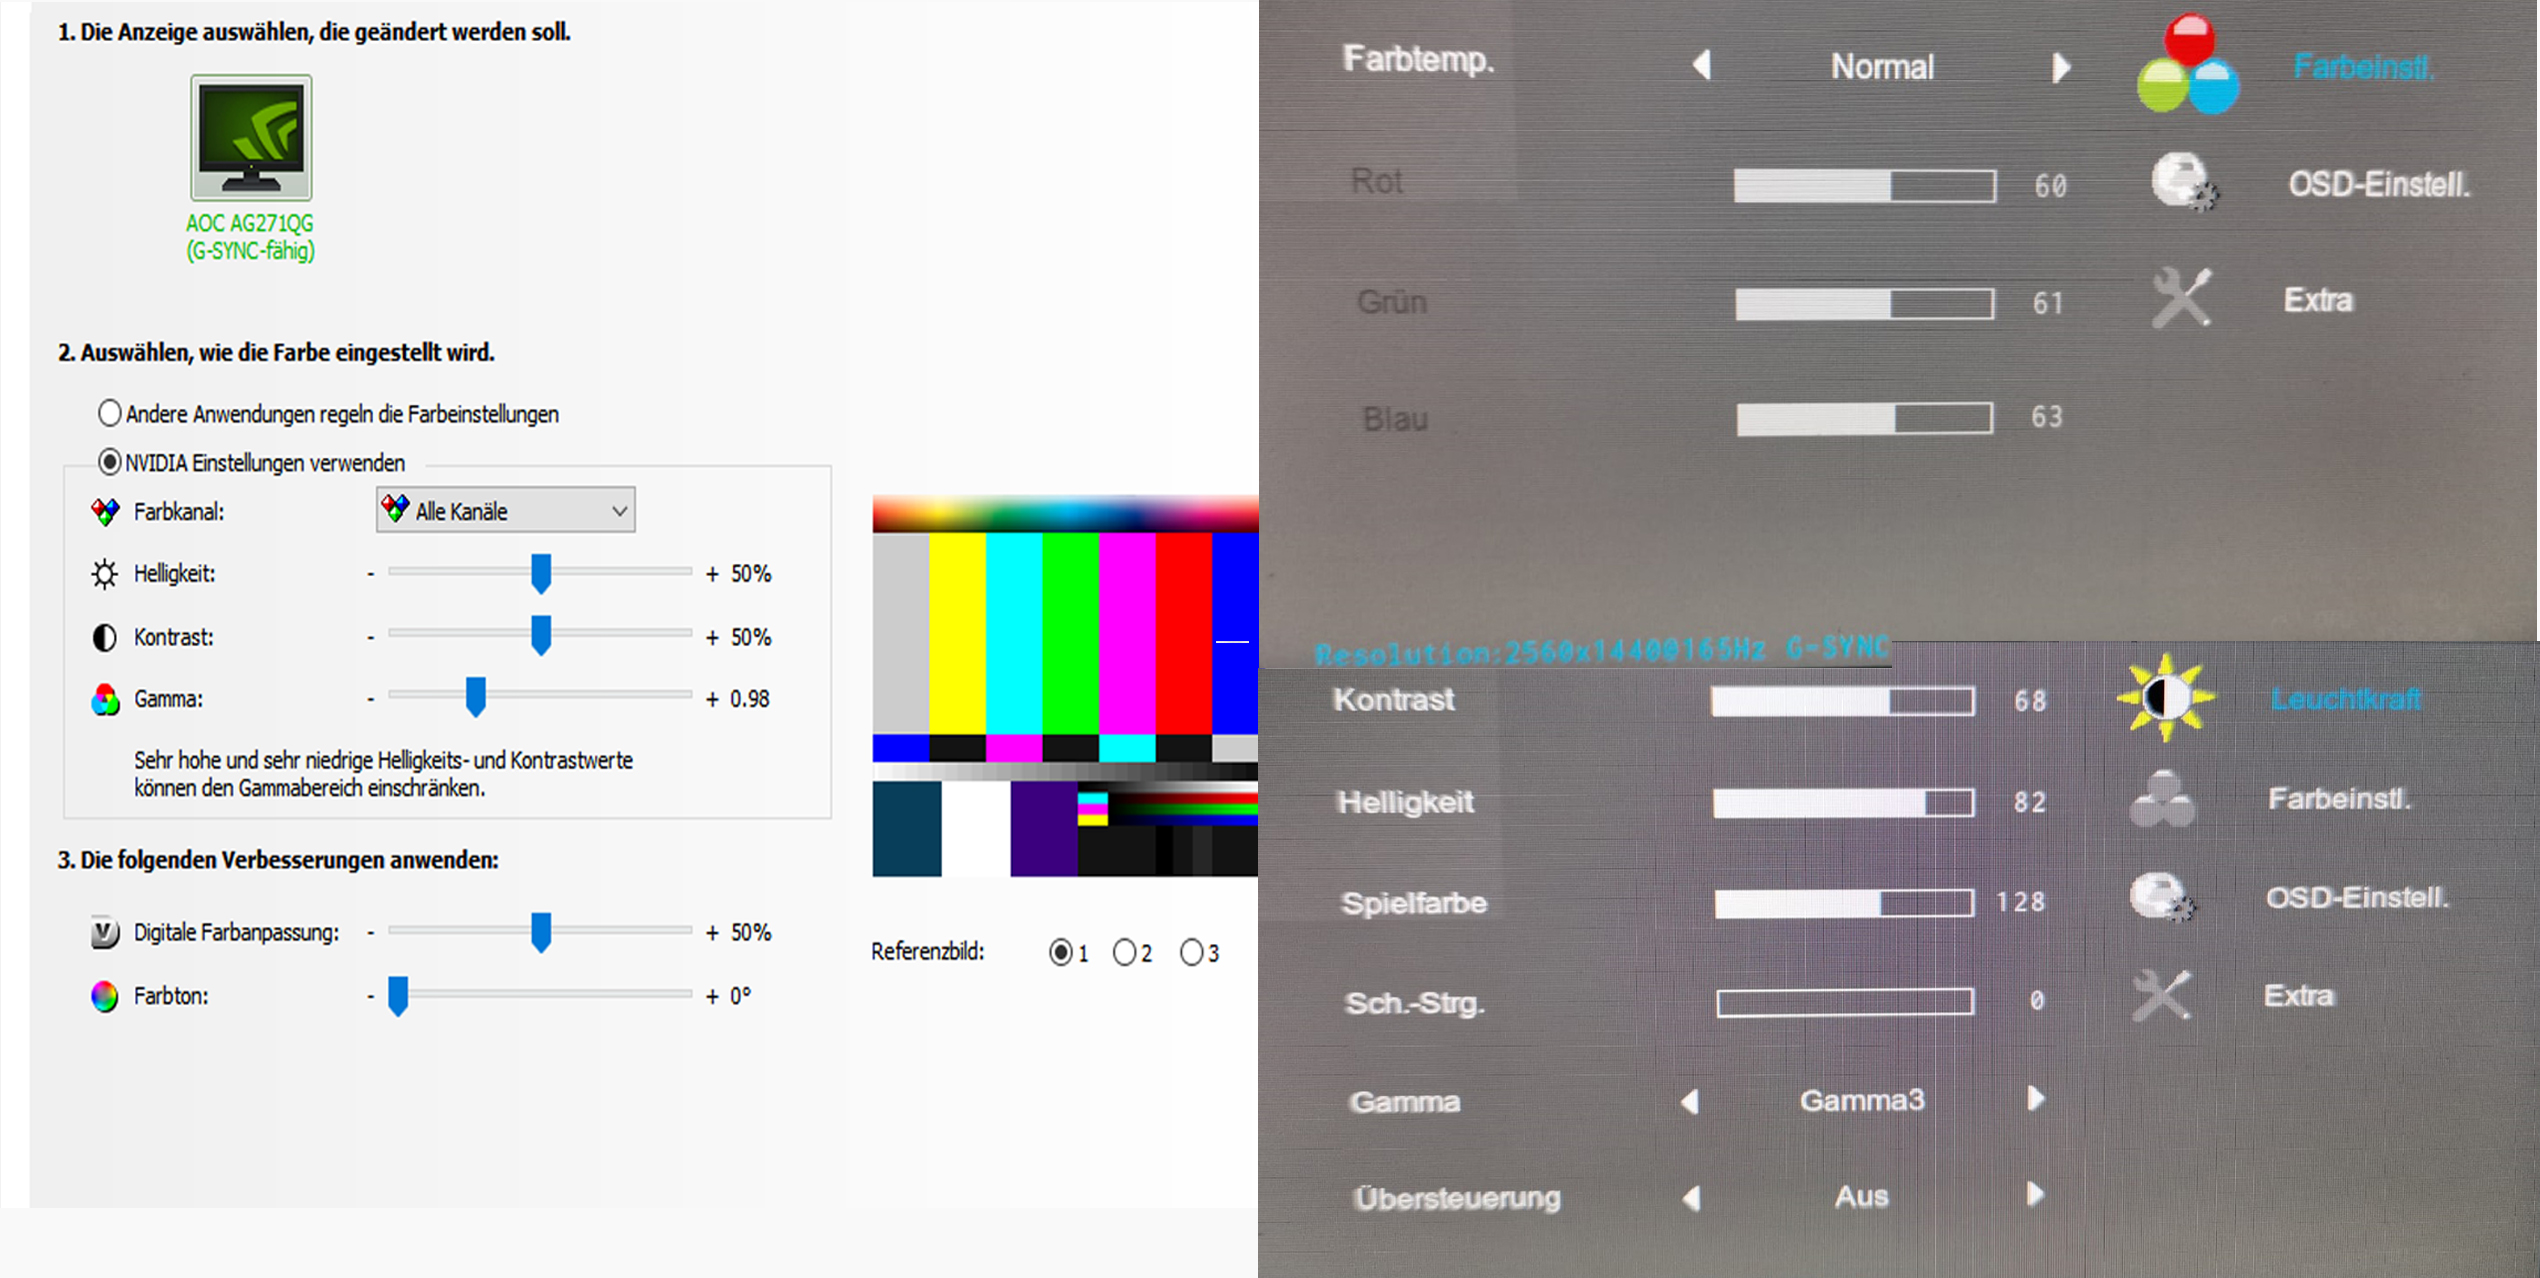Click the lower Extra tools icon
The image size is (2540, 1278).
[x=2160, y=995]
